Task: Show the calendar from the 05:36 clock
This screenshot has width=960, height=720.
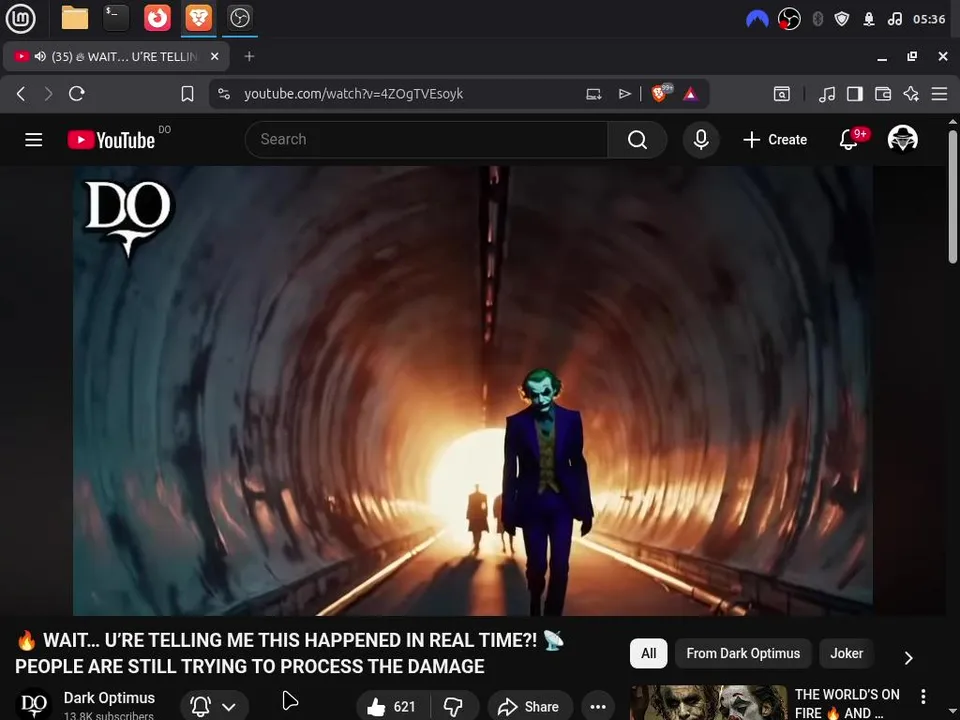Action: click(929, 19)
